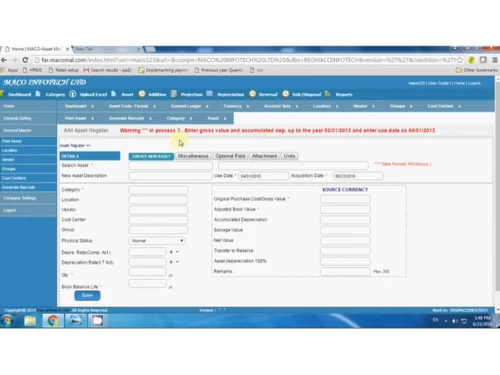Close the New Tab browser tab
Image resolution: width=500 pixels, height=375 pixels.
138,49
